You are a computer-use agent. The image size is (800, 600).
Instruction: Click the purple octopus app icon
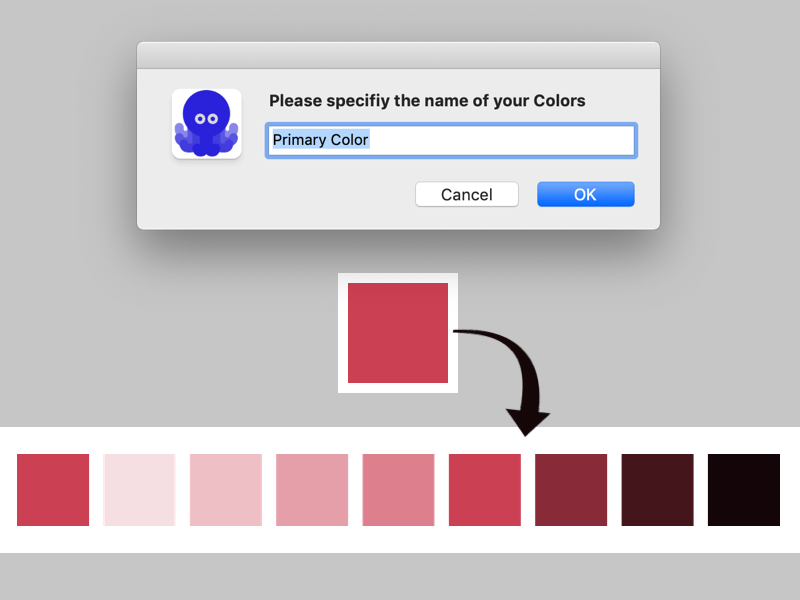point(206,122)
